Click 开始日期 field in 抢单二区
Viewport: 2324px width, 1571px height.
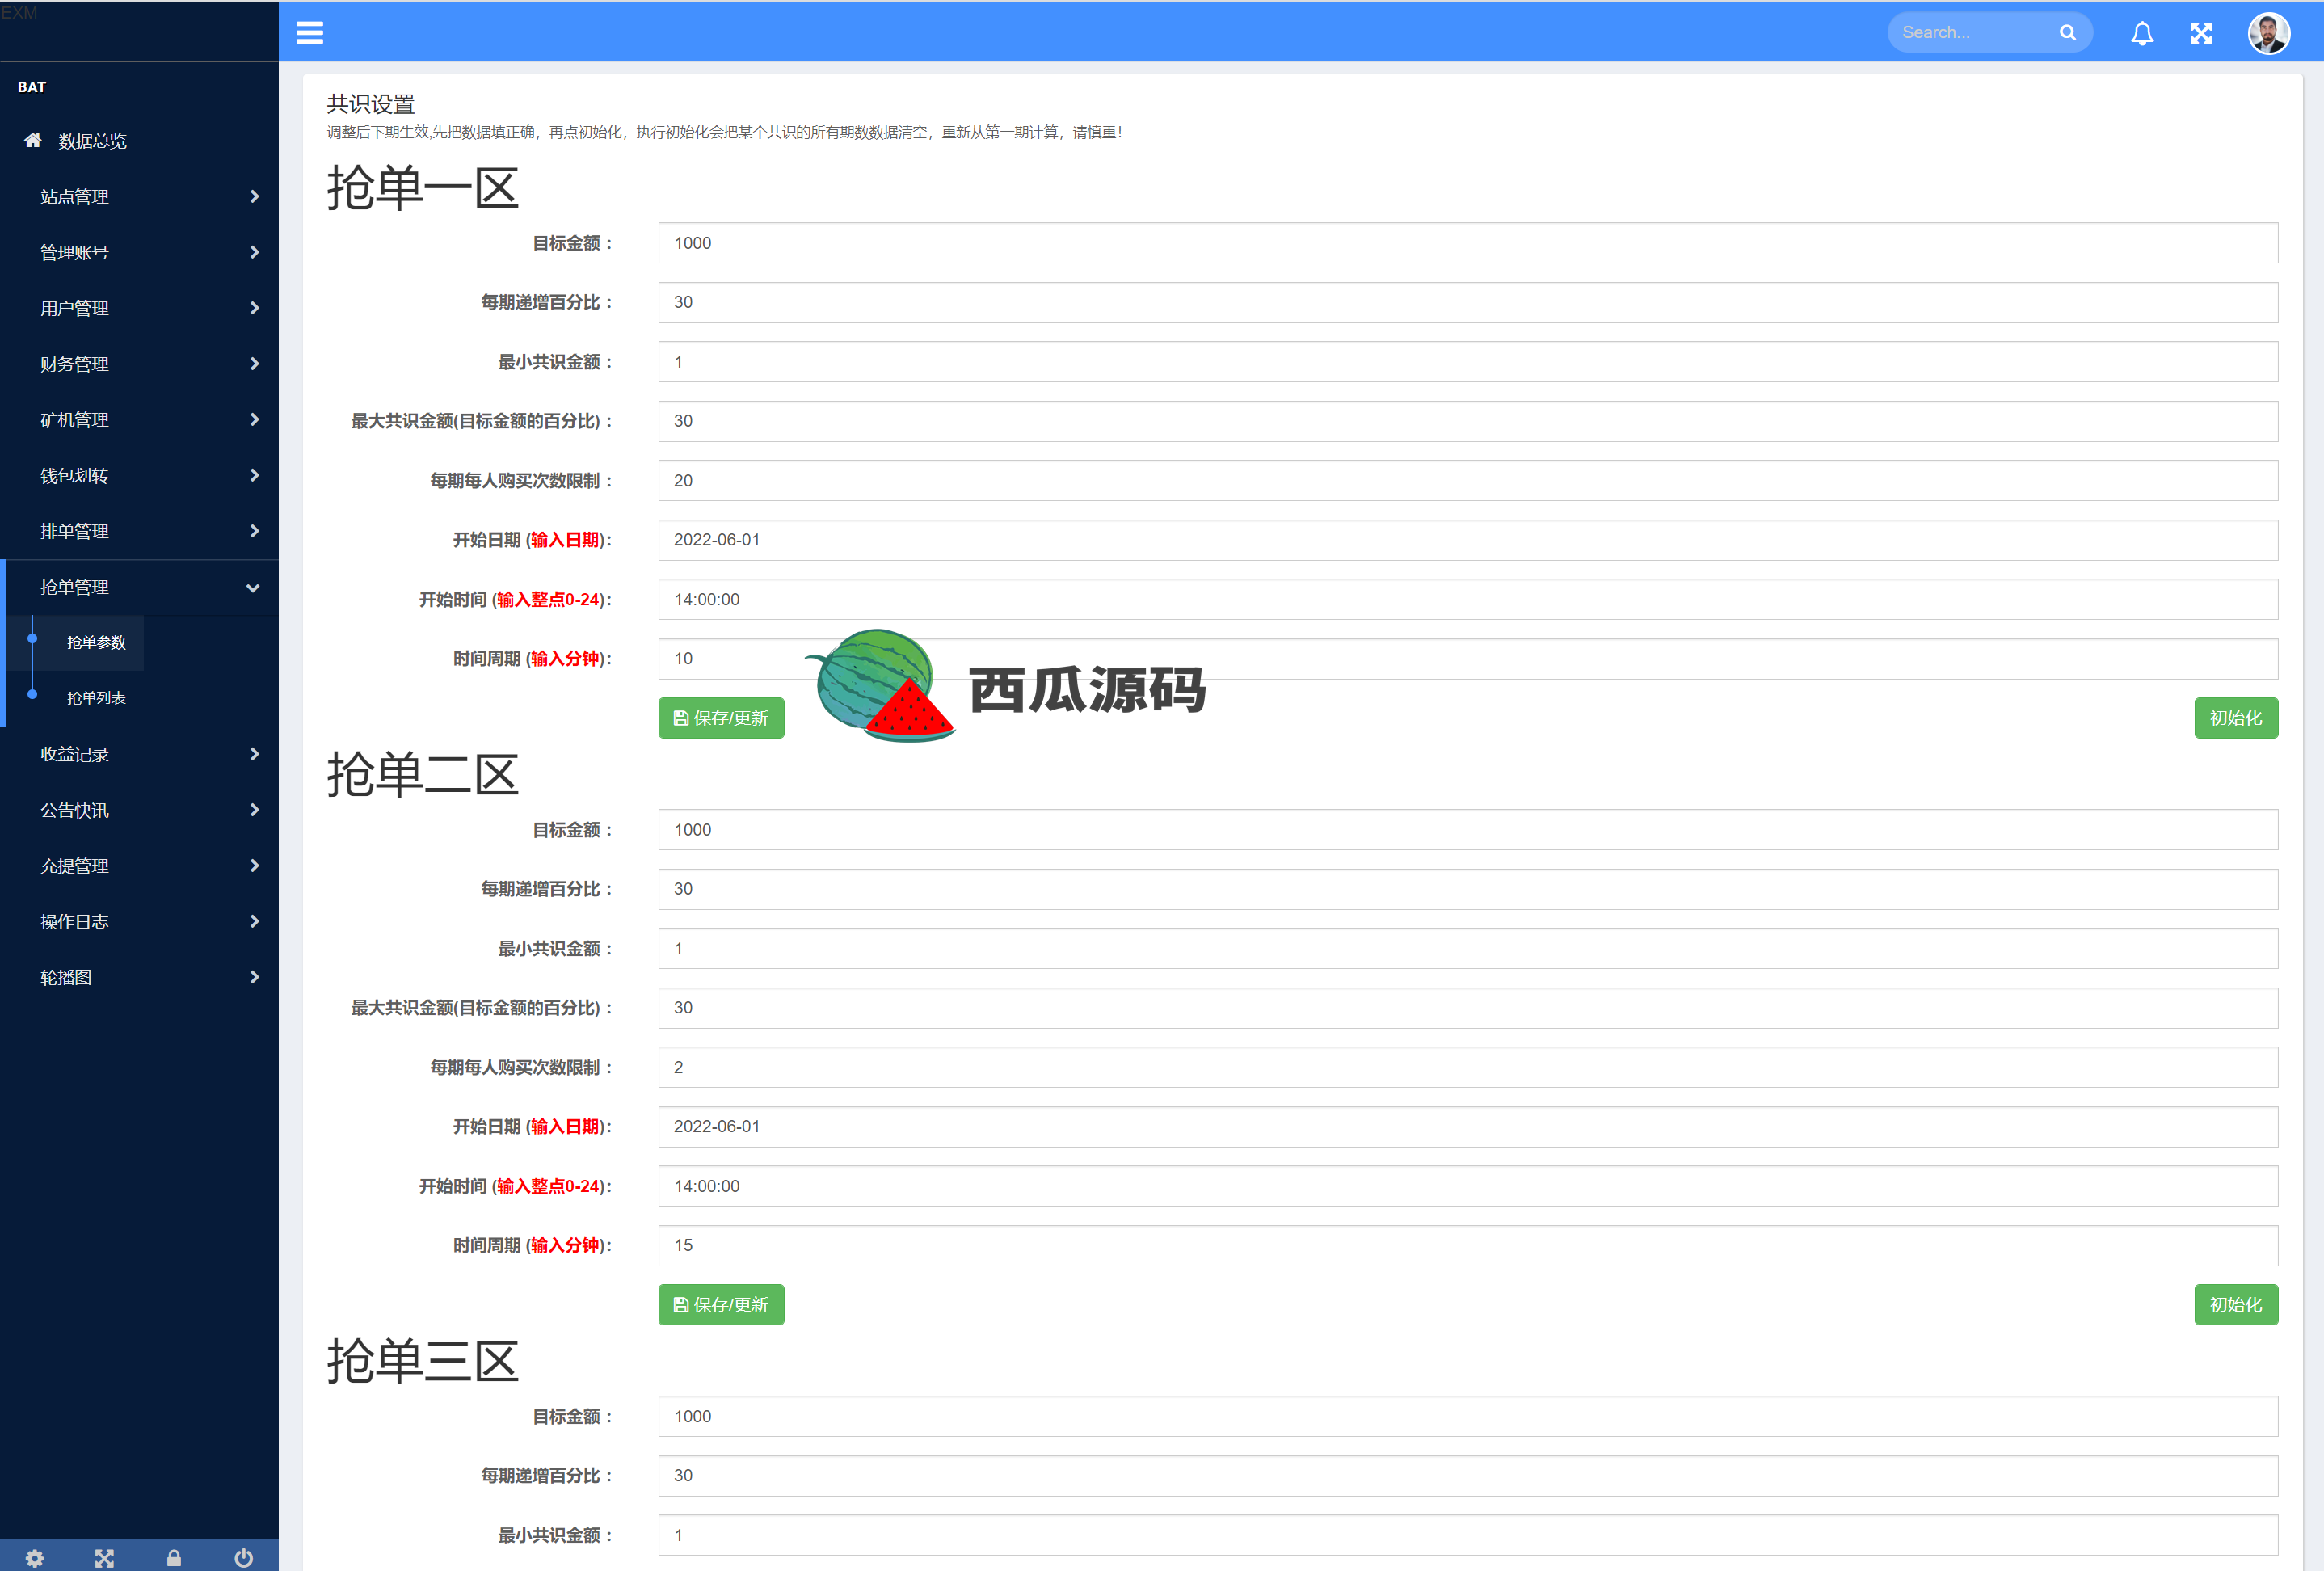tap(1467, 1127)
